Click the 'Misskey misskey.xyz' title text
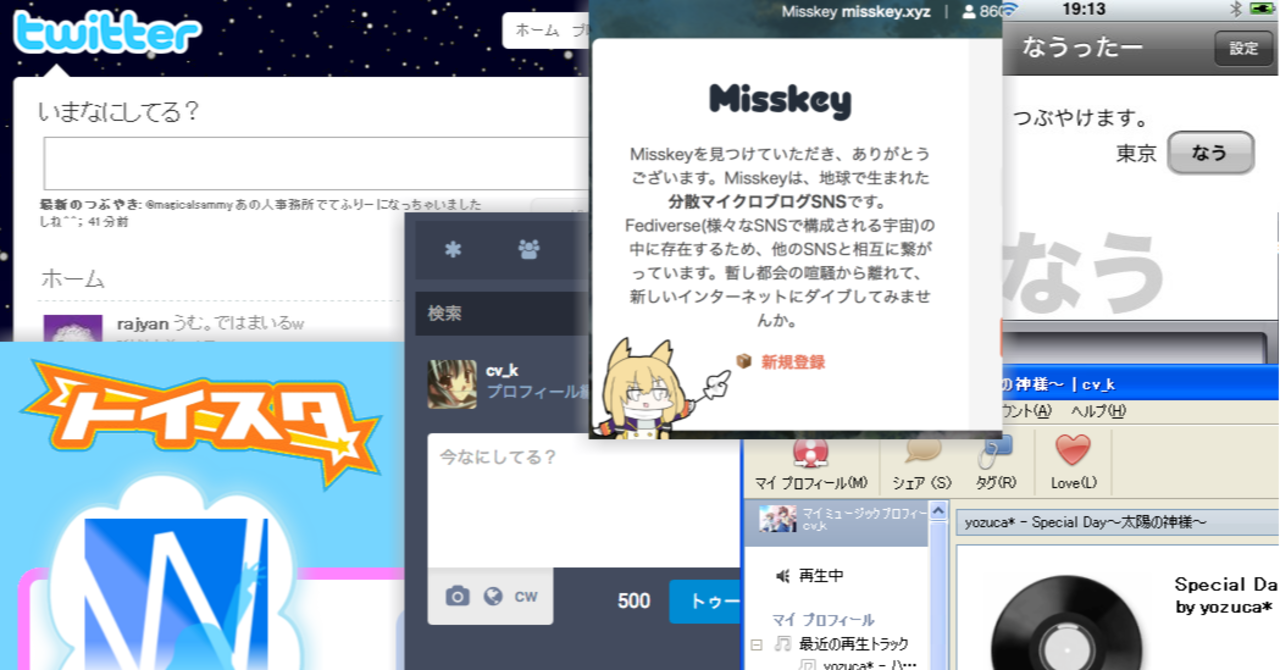Screen dimensions: 1280x670 [856, 12]
